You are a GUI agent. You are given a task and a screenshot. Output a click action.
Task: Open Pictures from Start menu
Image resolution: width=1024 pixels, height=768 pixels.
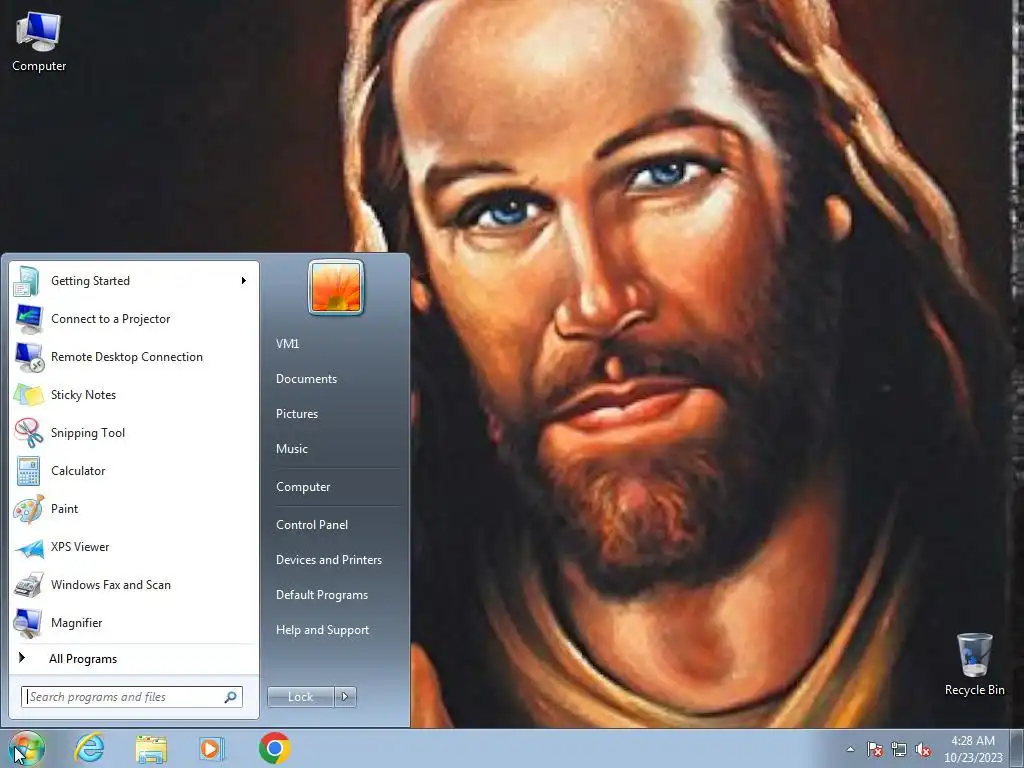[x=296, y=414]
